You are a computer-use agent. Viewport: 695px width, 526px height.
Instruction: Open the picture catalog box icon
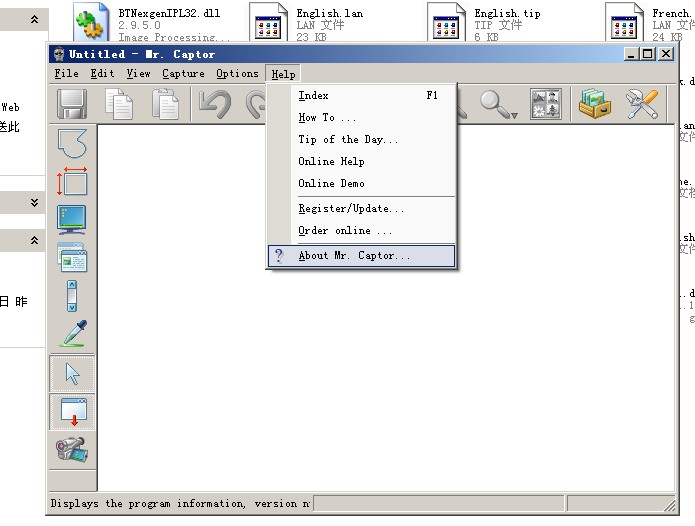pyautogui.click(x=594, y=104)
